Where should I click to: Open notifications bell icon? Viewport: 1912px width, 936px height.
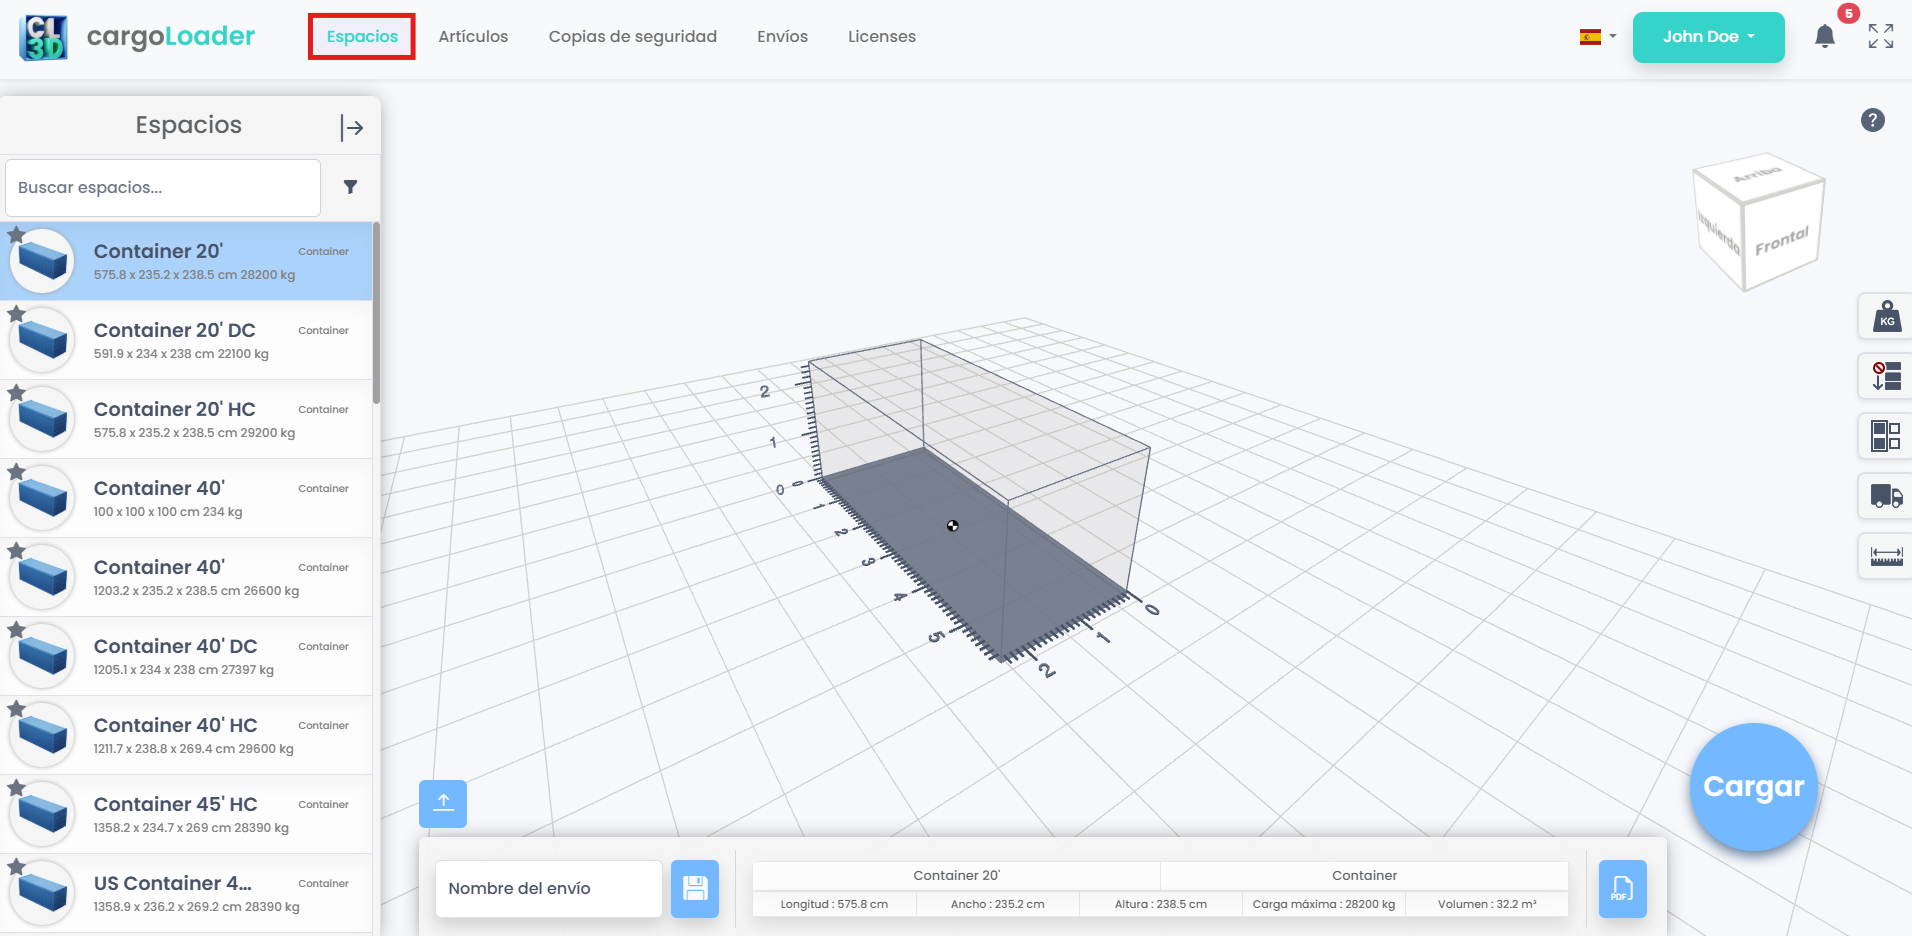pyautogui.click(x=1824, y=37)
